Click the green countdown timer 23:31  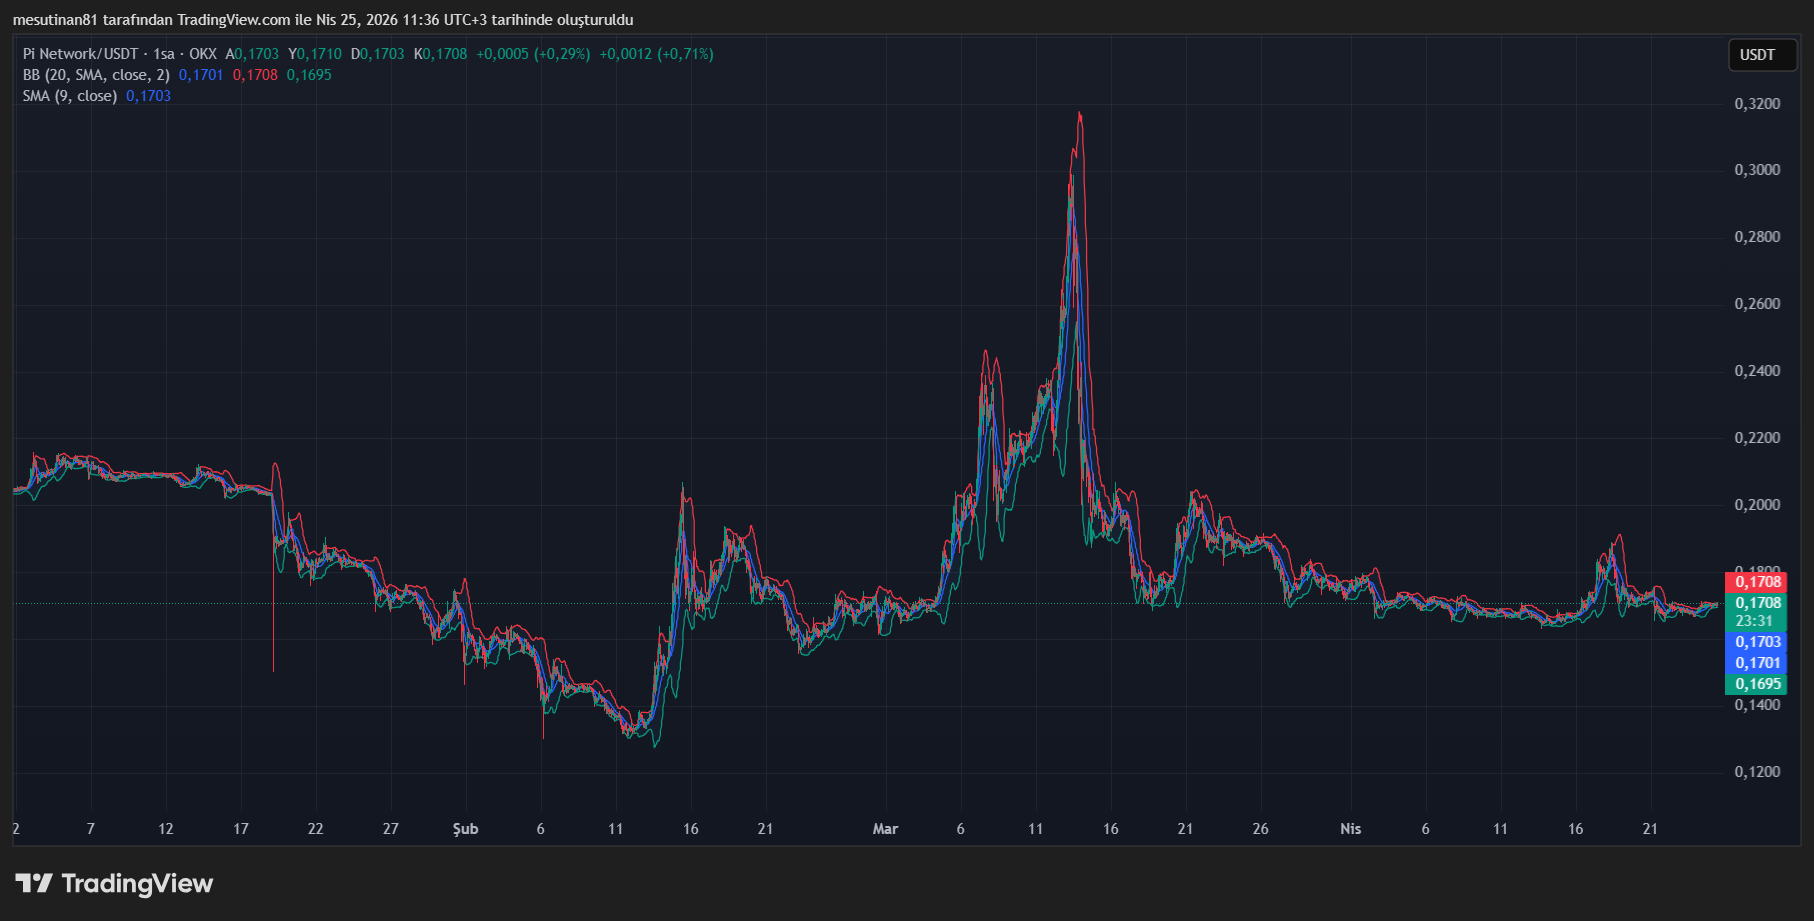1757,620
